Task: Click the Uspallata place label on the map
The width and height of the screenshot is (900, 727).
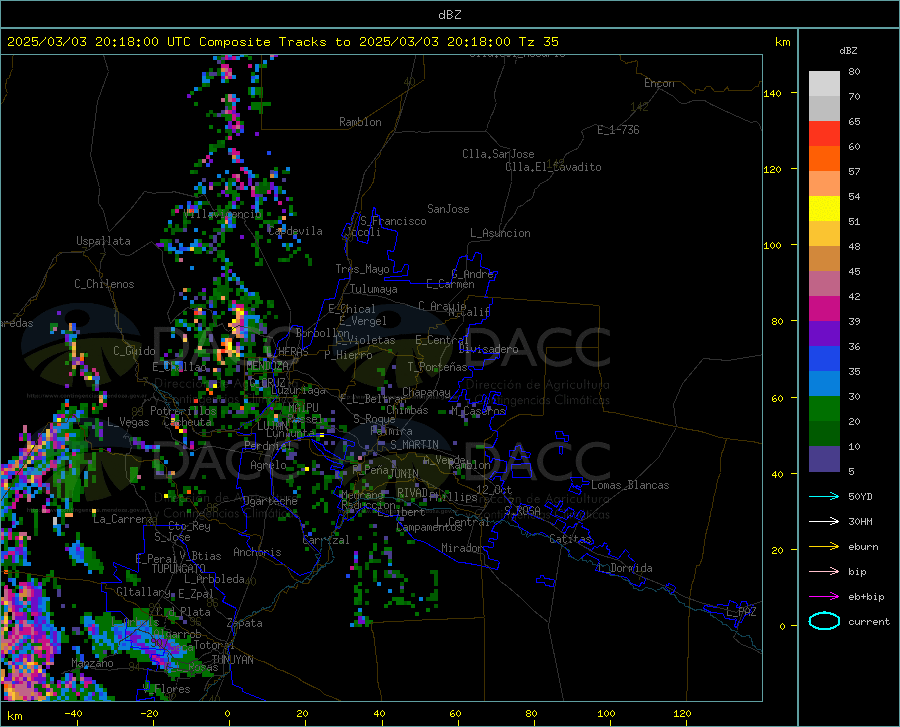Action: (x=103, y=241)
